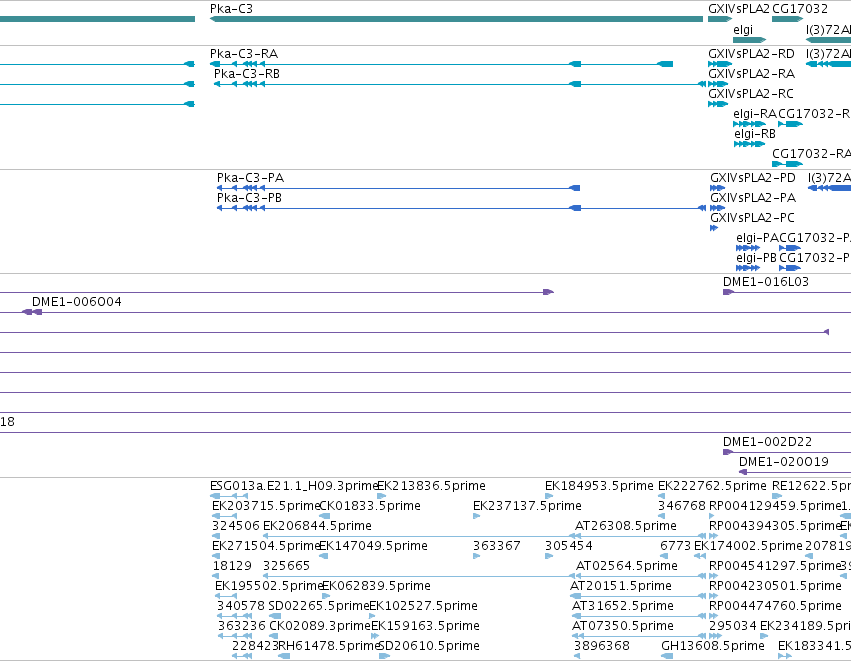Select EST RP004129459.5prime
Image resolution: width=851 pixels, height=661 pixels.
point(774,506)
